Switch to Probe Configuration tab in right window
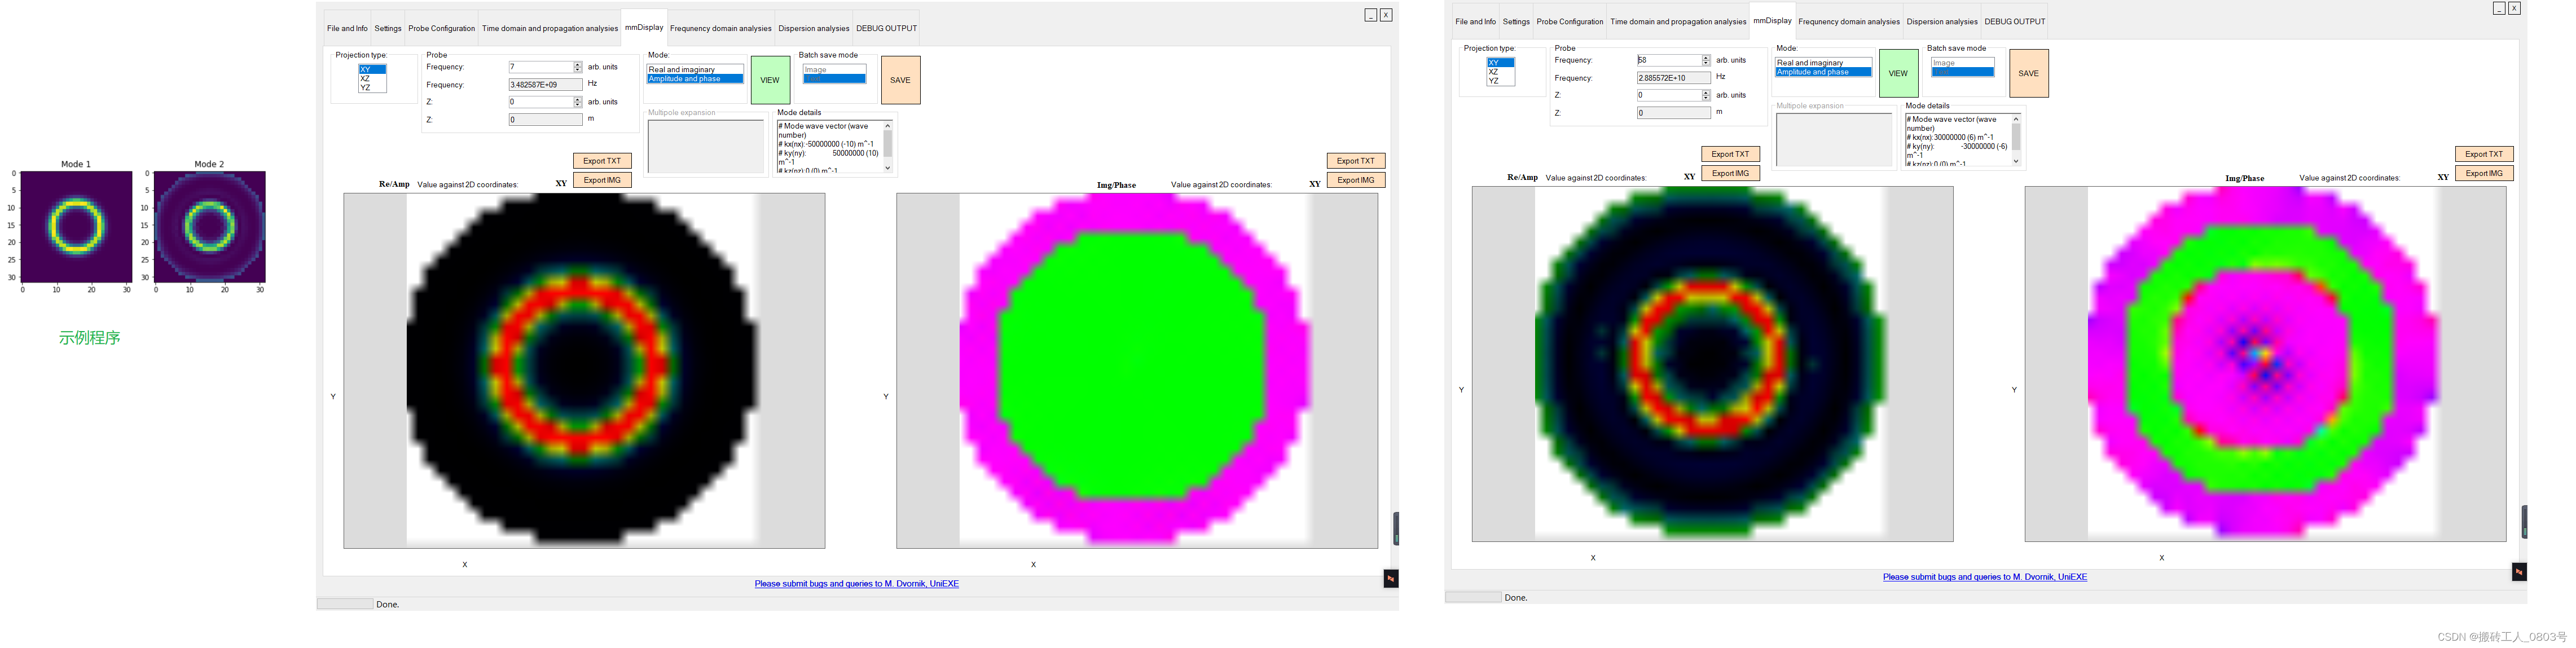This screenshot has width=2576, height=648. 1569,21
